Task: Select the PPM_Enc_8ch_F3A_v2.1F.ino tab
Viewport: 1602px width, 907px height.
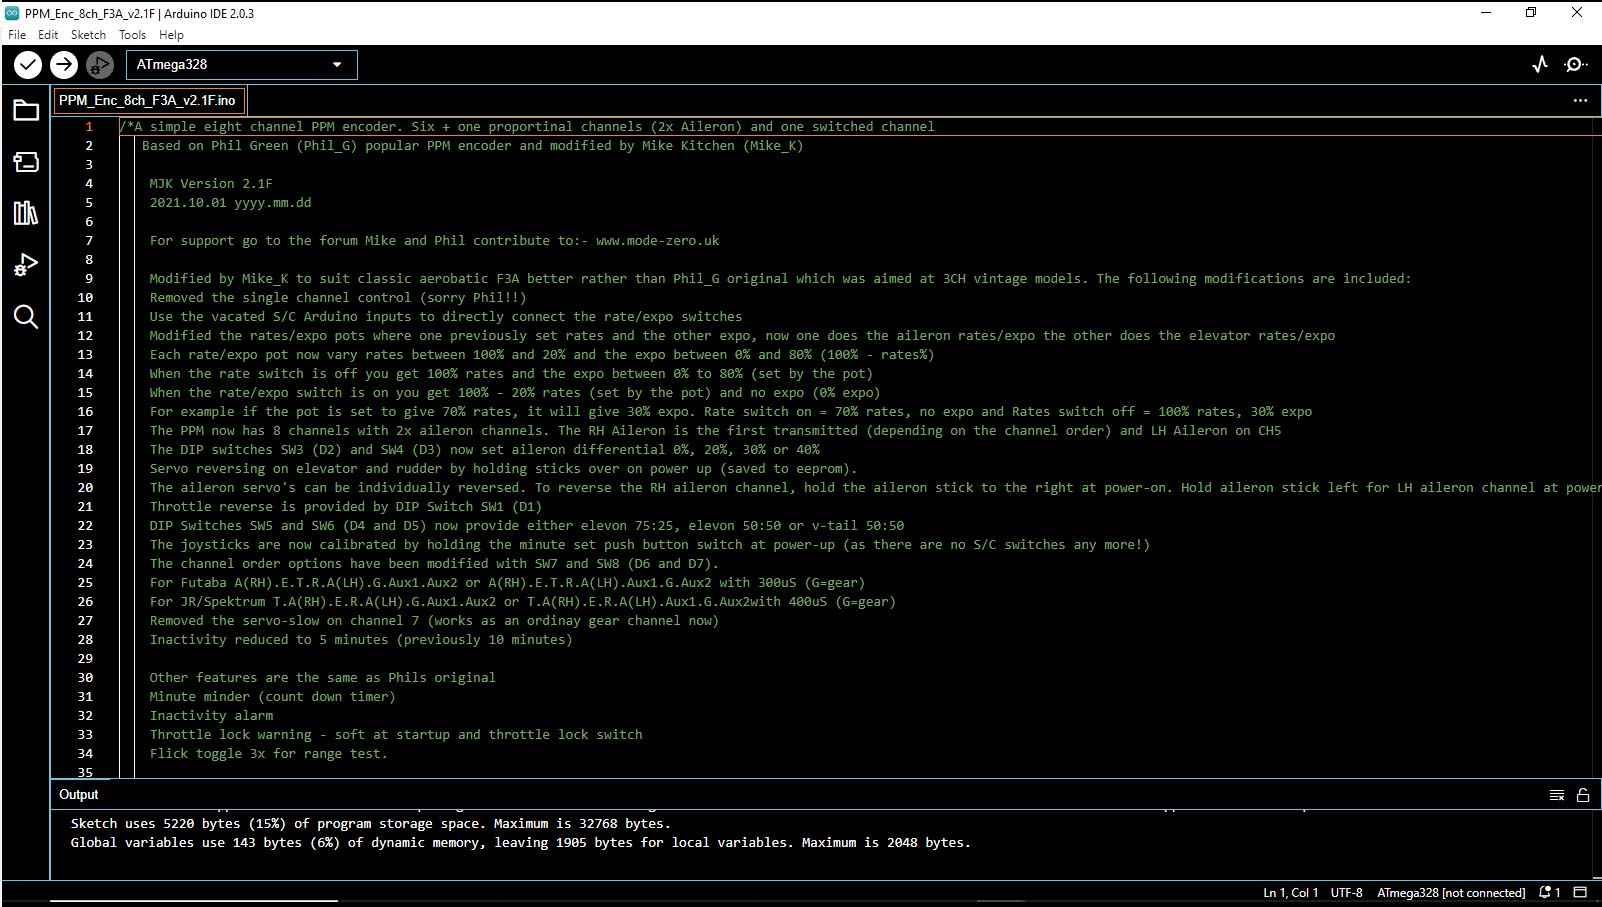Action: [x=147, y=100]
